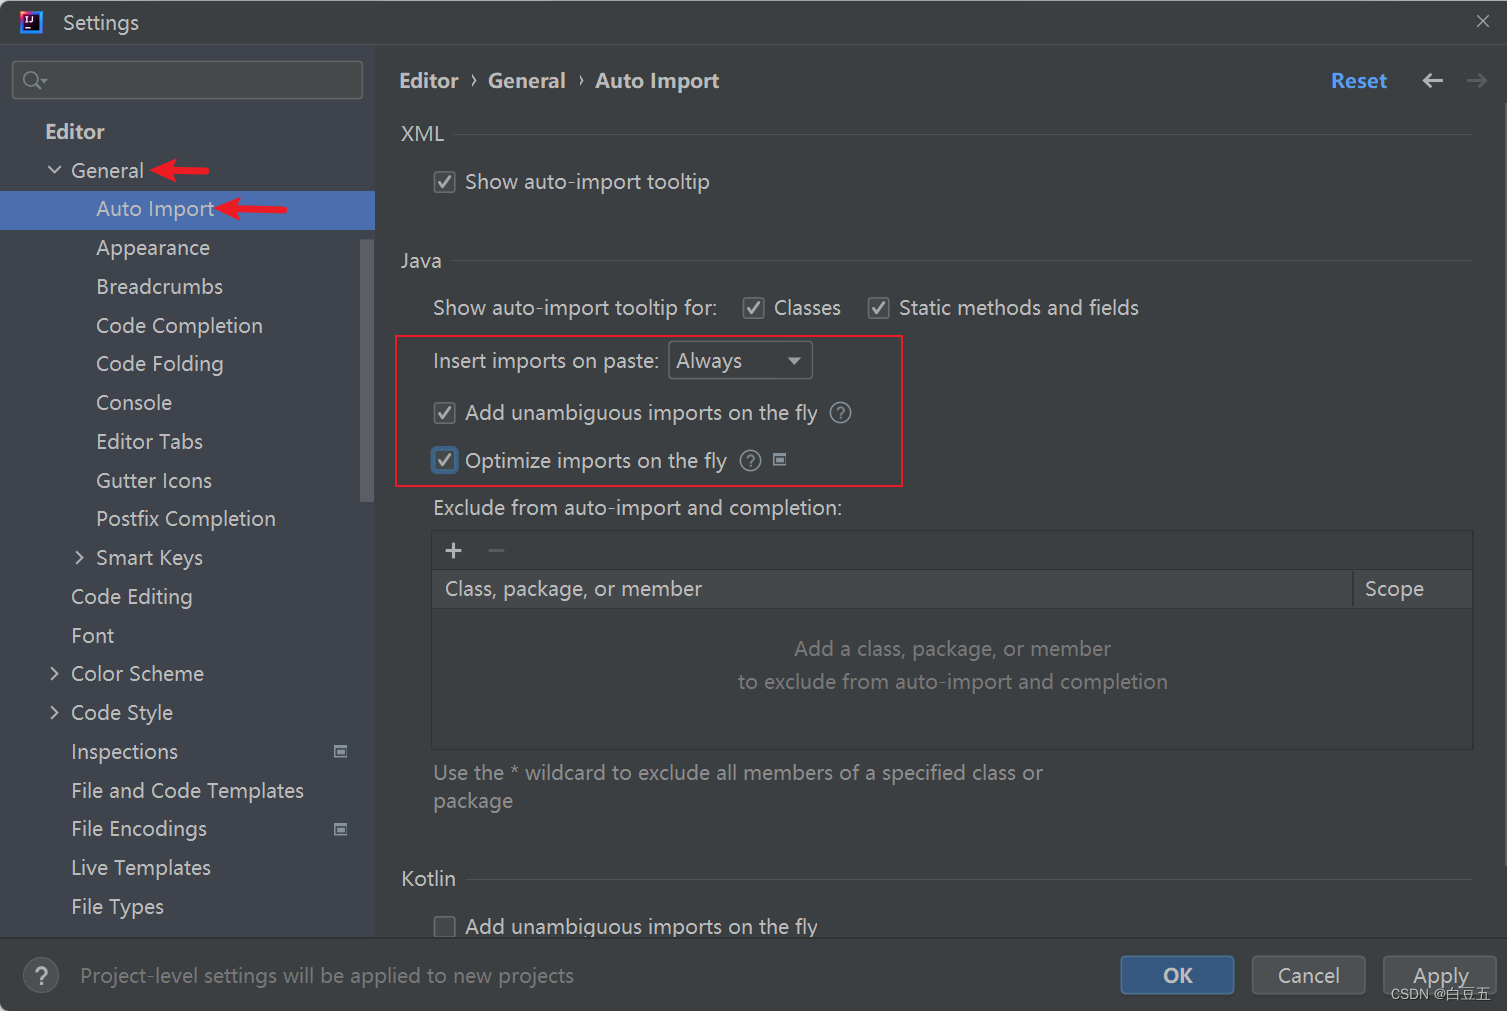1507x1011 pixels.
Task: Click remove exclusion minus icon
Action: coord(496,551)
